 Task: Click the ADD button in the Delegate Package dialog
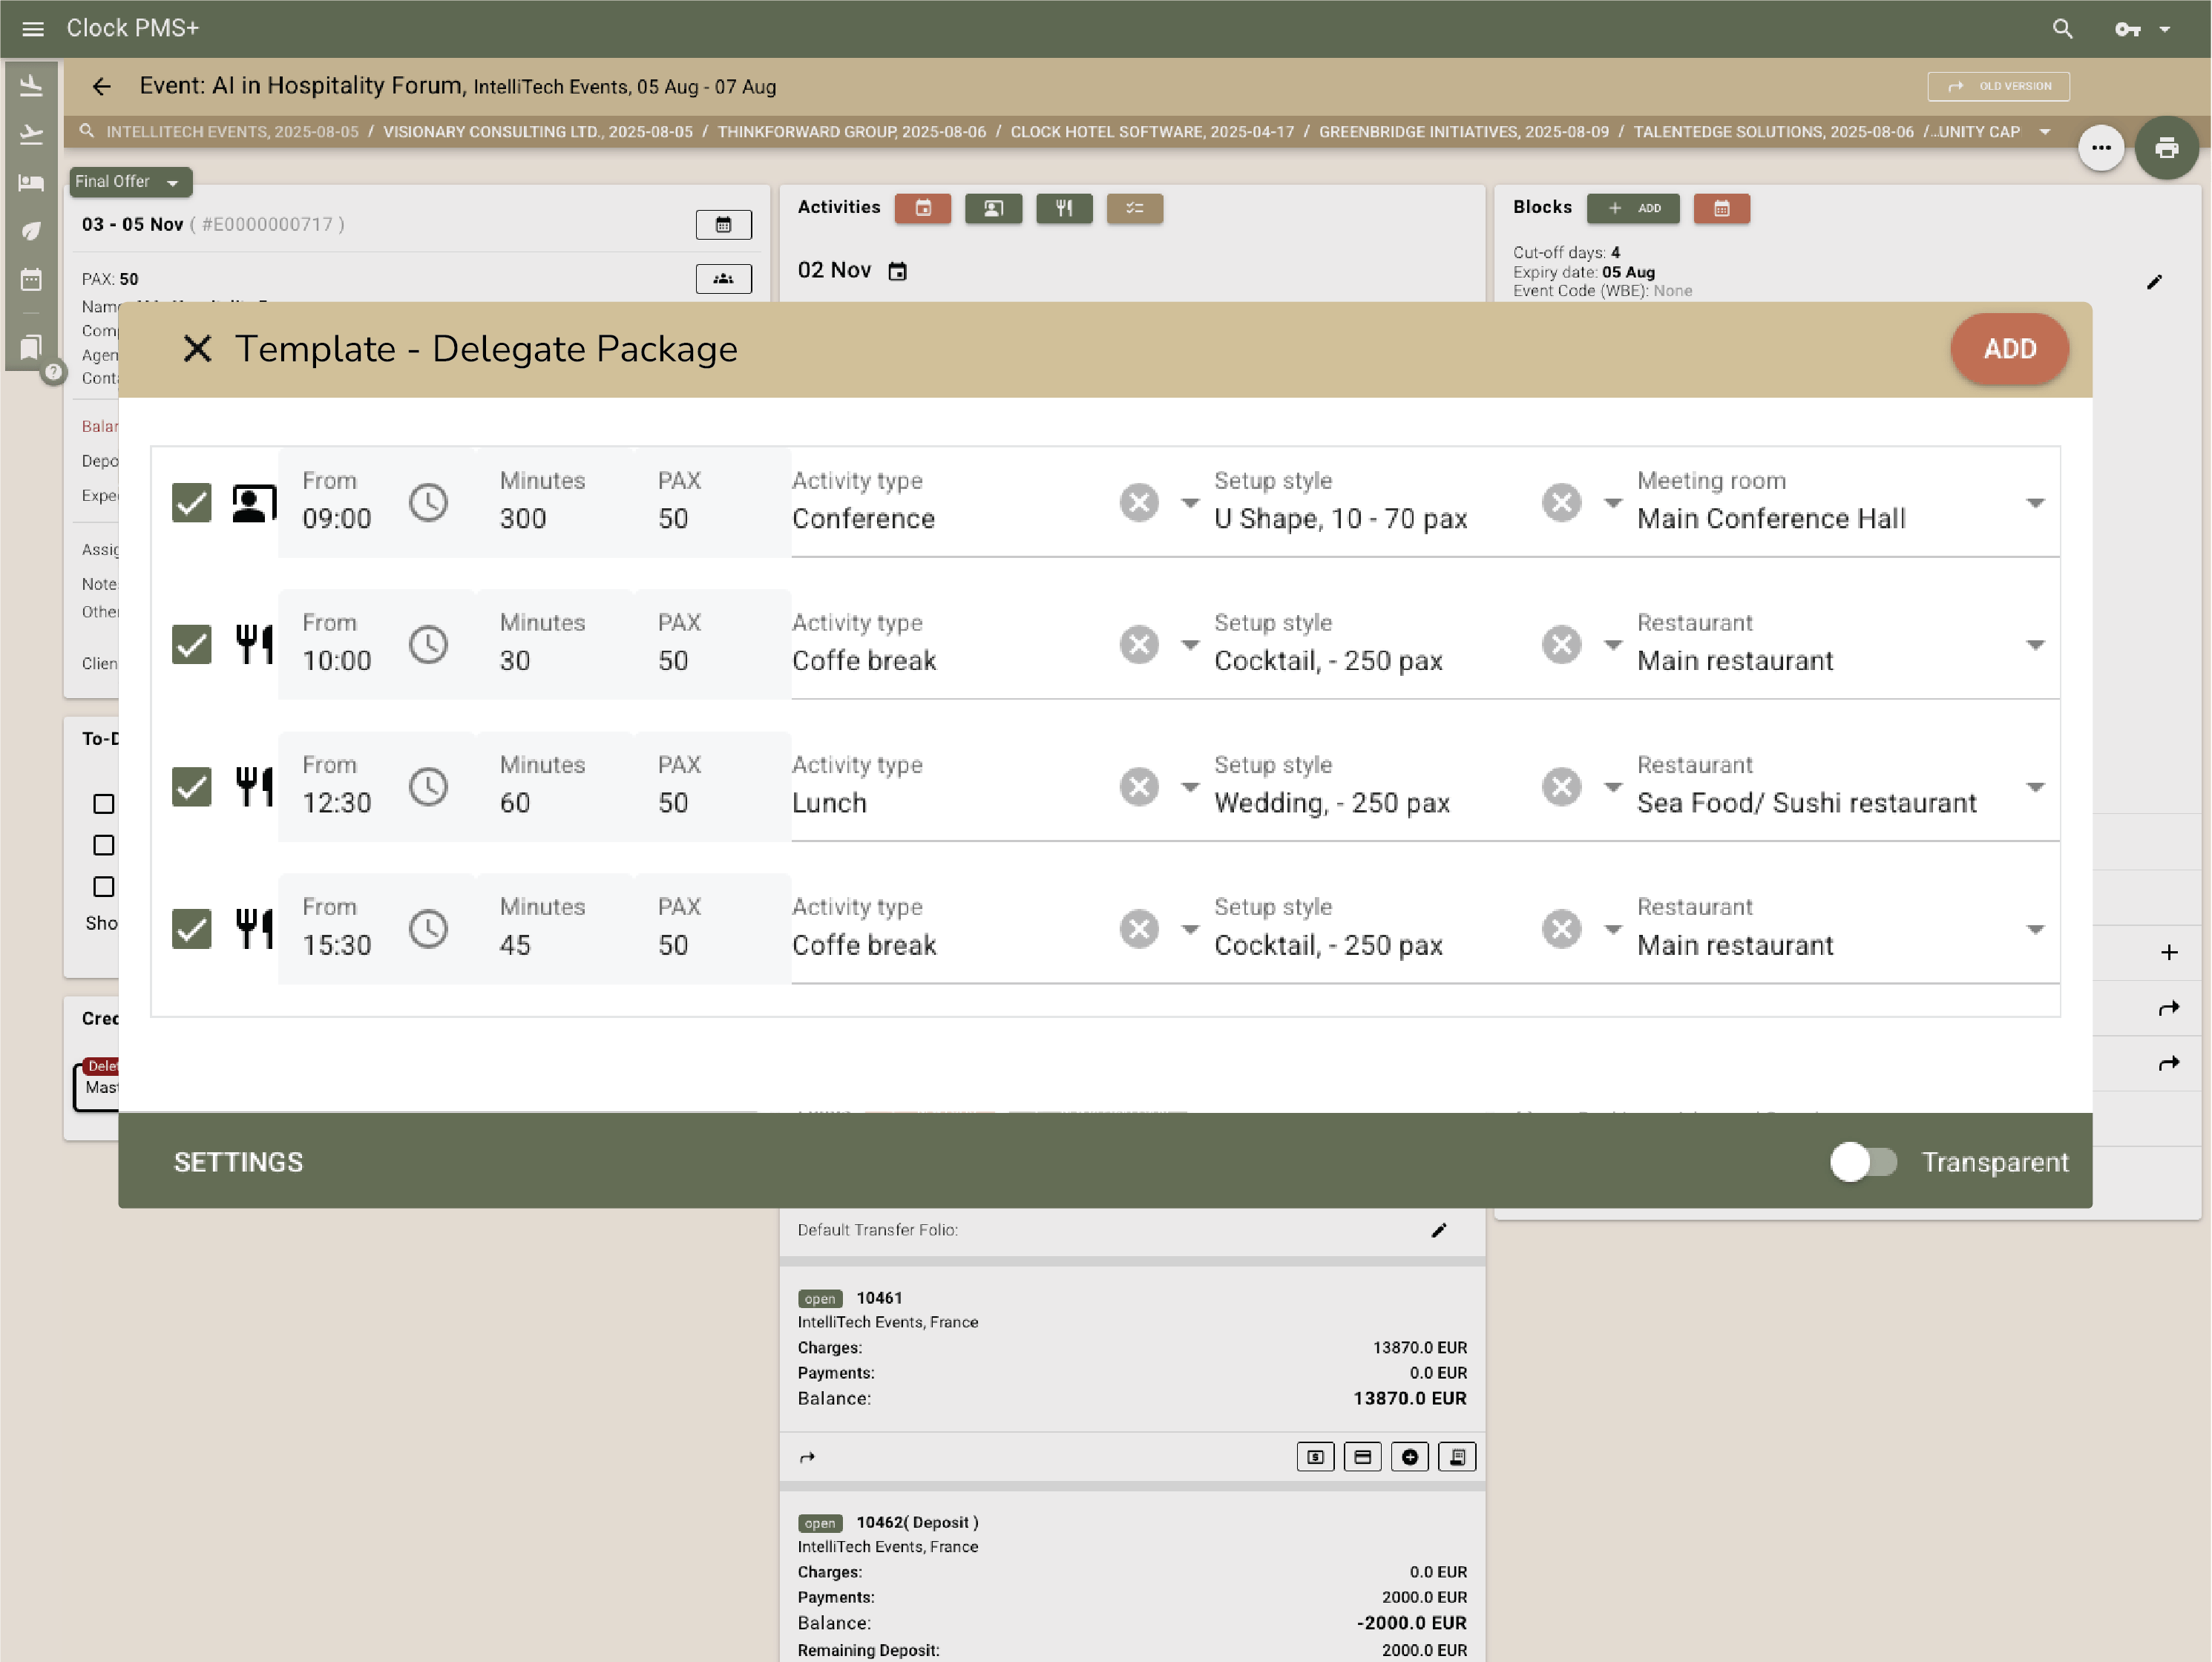click(x=2009, y=349)
